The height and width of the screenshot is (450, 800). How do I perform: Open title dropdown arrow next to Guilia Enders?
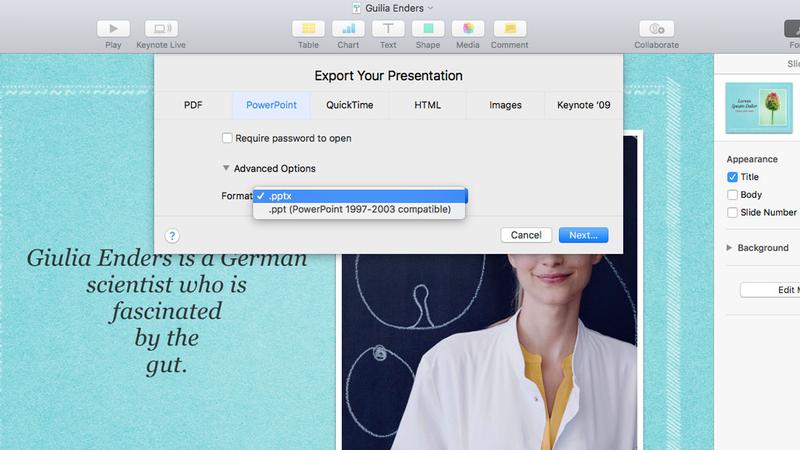coord(431,8)
